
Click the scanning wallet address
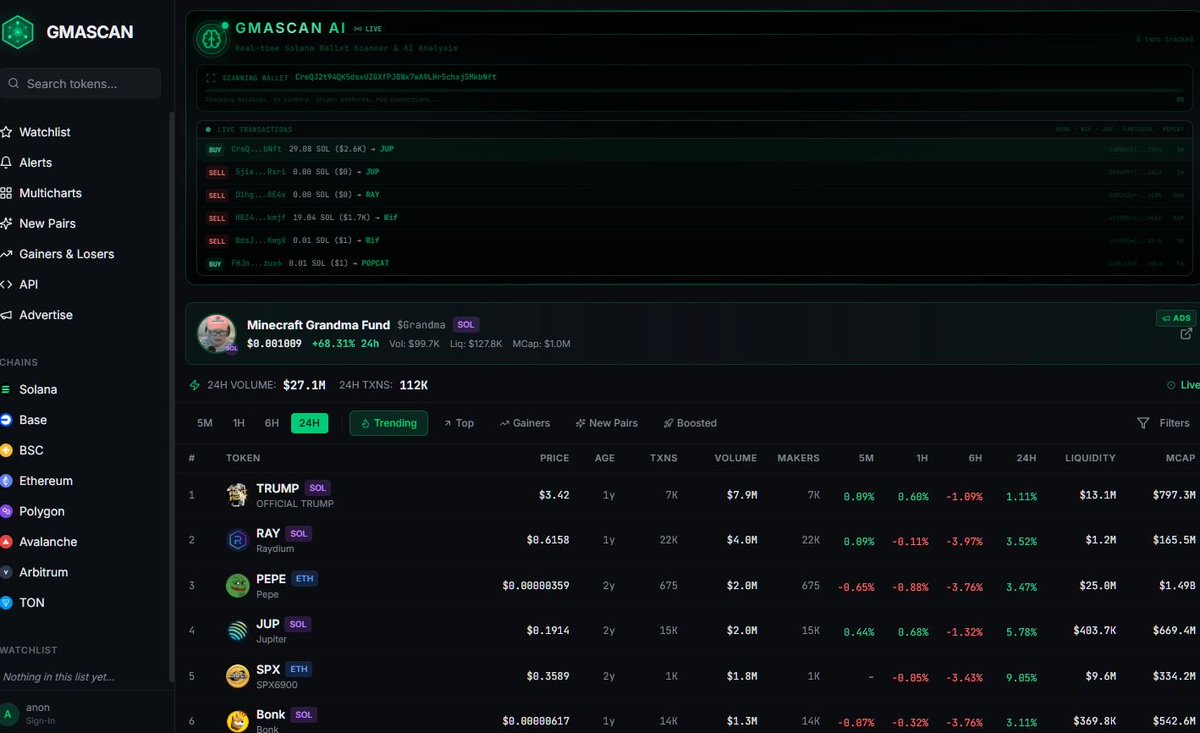pyautogui.click(x=395, y=77)
